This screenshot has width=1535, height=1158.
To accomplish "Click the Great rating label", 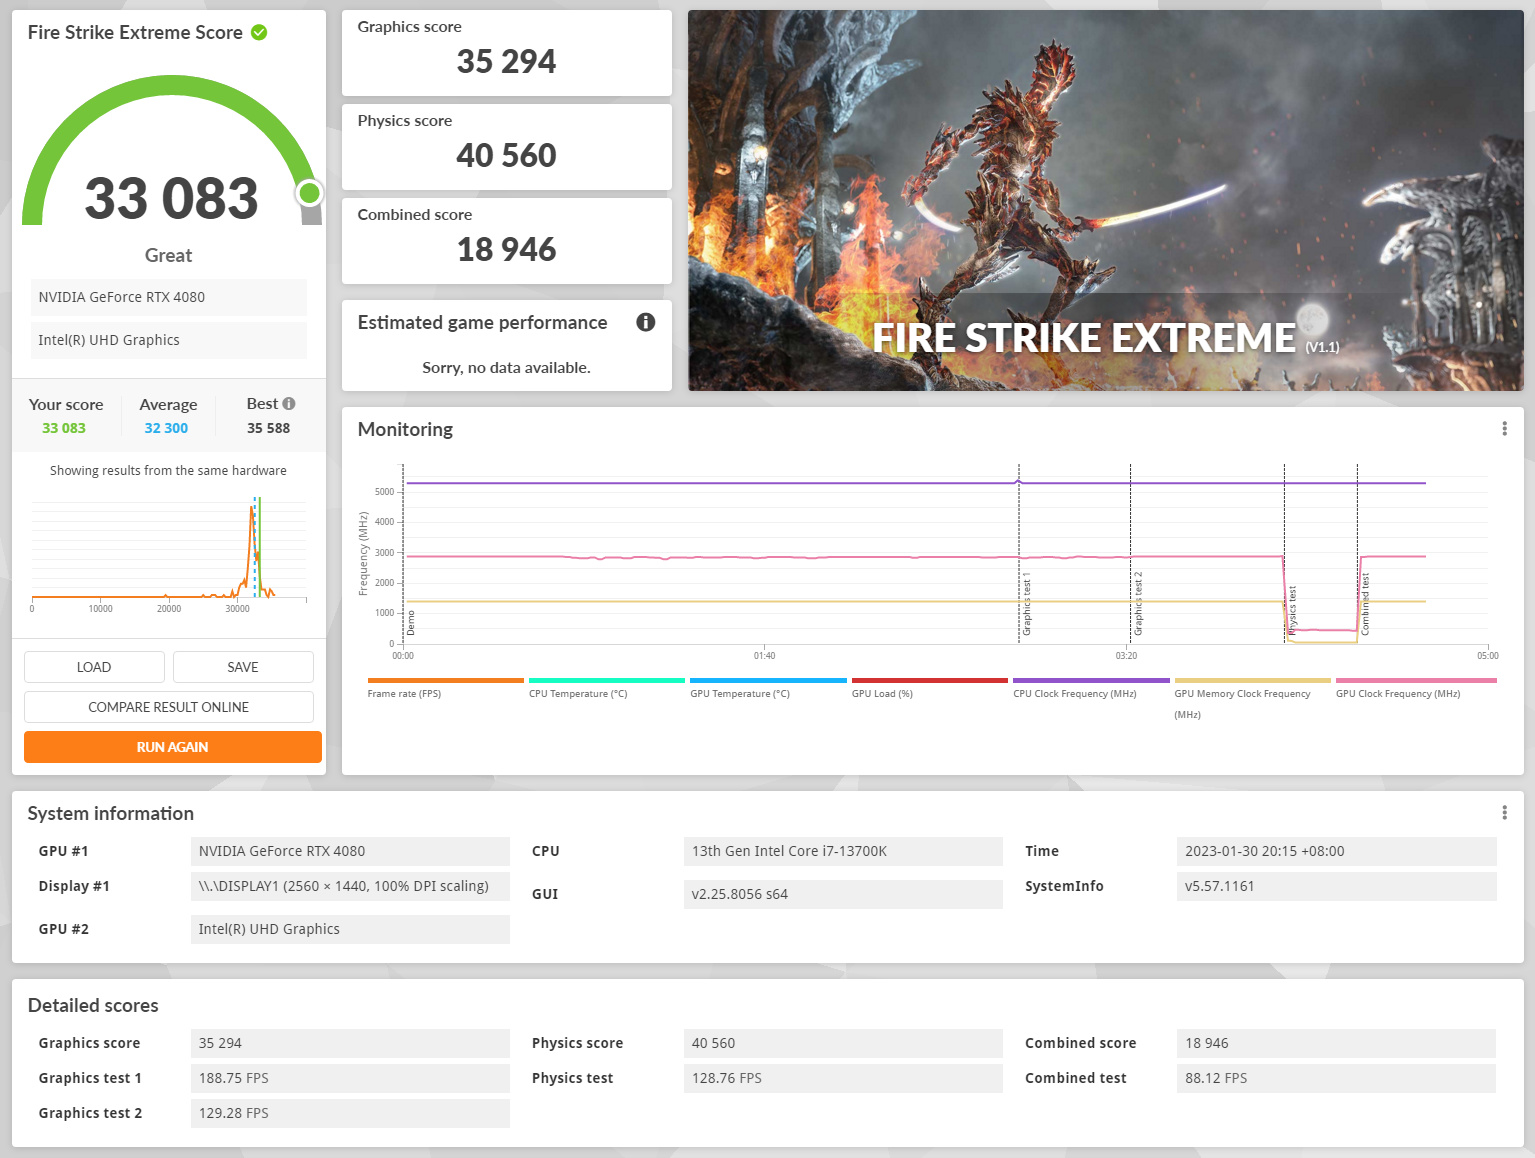I will point(168,255).
